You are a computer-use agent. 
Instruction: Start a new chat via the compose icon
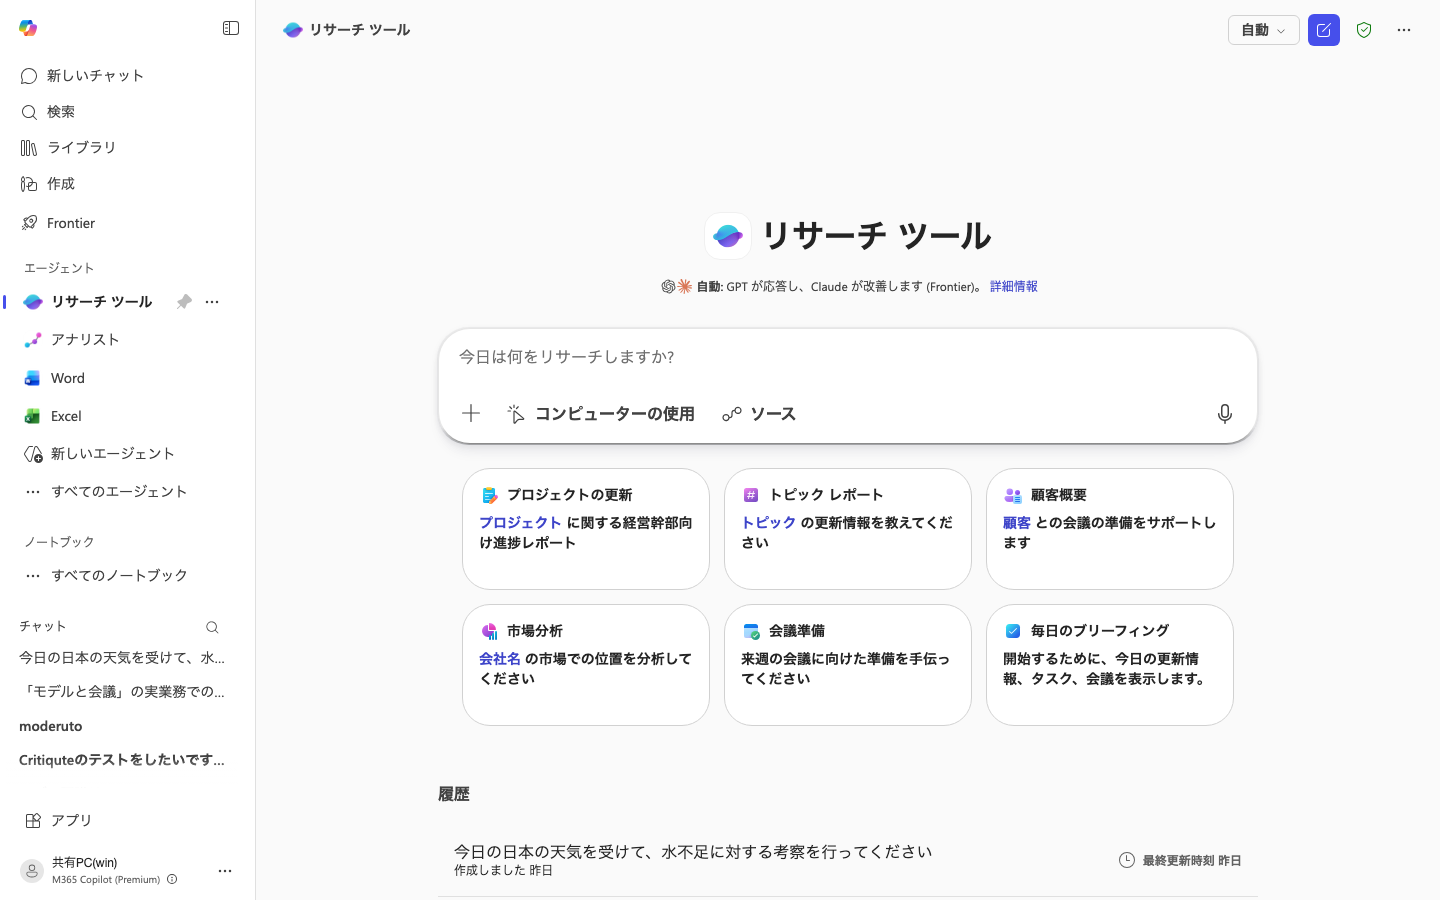[1323, 30]
